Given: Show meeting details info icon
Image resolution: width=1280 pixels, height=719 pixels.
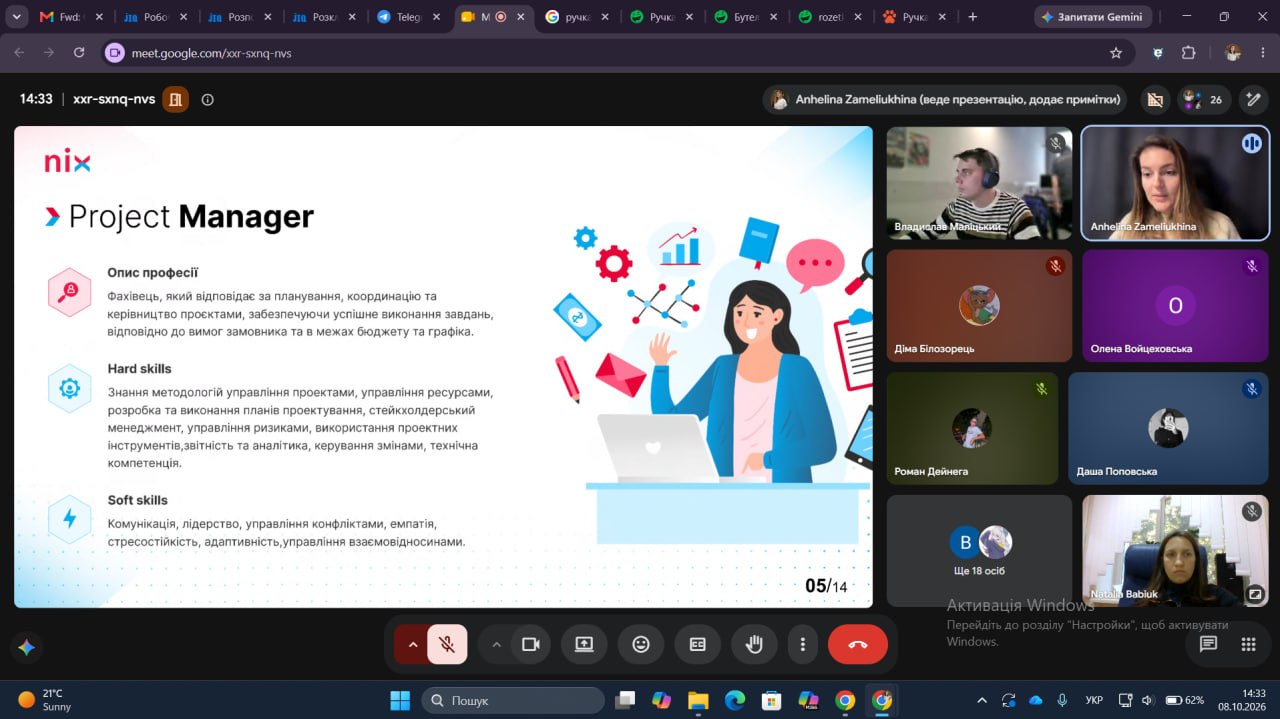Looking at the screenshot, I should (x=208, y=99).
